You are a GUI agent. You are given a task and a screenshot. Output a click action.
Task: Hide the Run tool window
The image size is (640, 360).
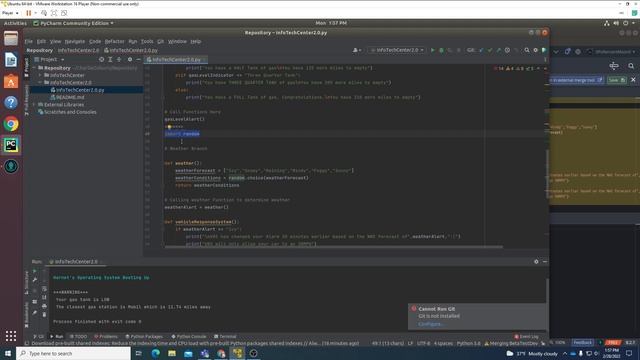click(x=545, y=262)
